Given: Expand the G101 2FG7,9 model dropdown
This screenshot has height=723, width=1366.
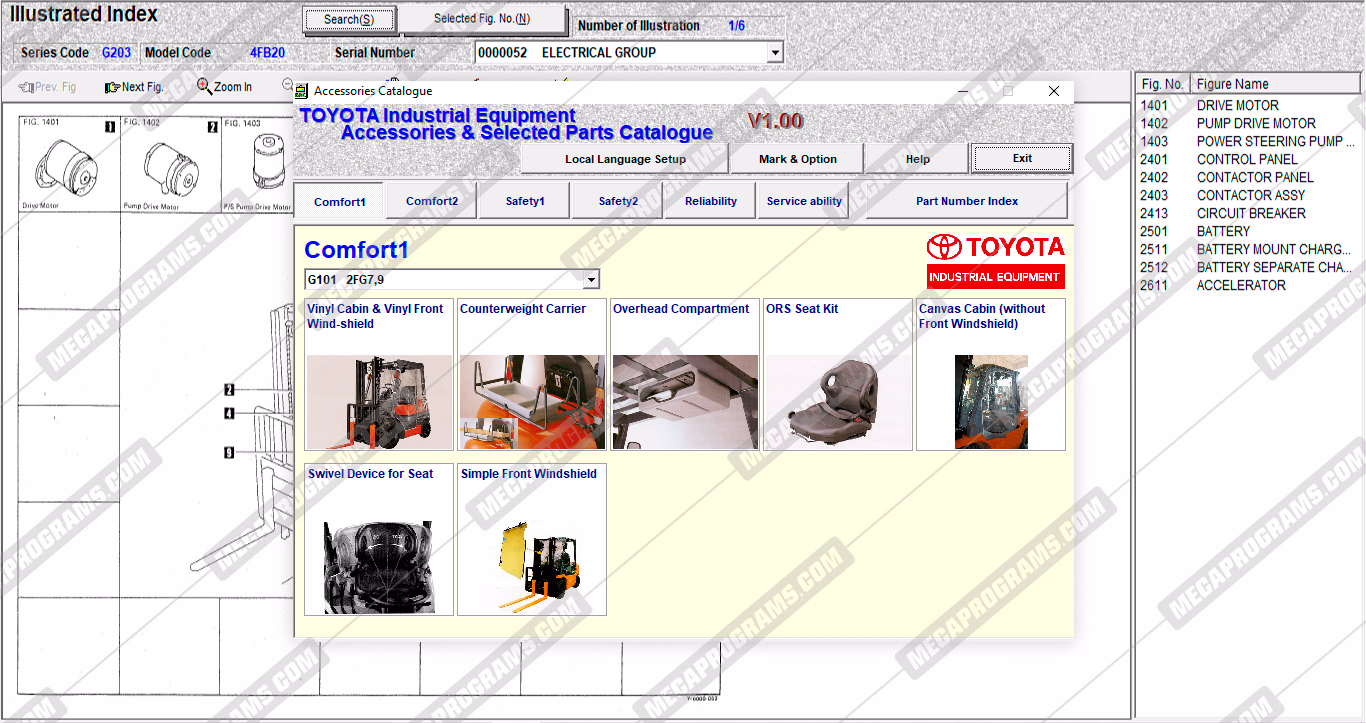Looking at the screenshot, I should coord(591,280).
